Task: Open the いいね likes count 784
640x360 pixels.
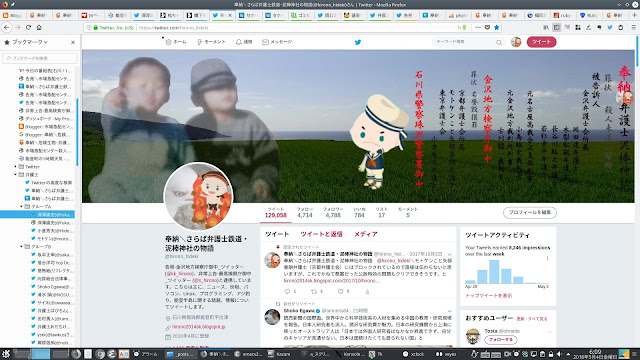Action: [359, 212]
